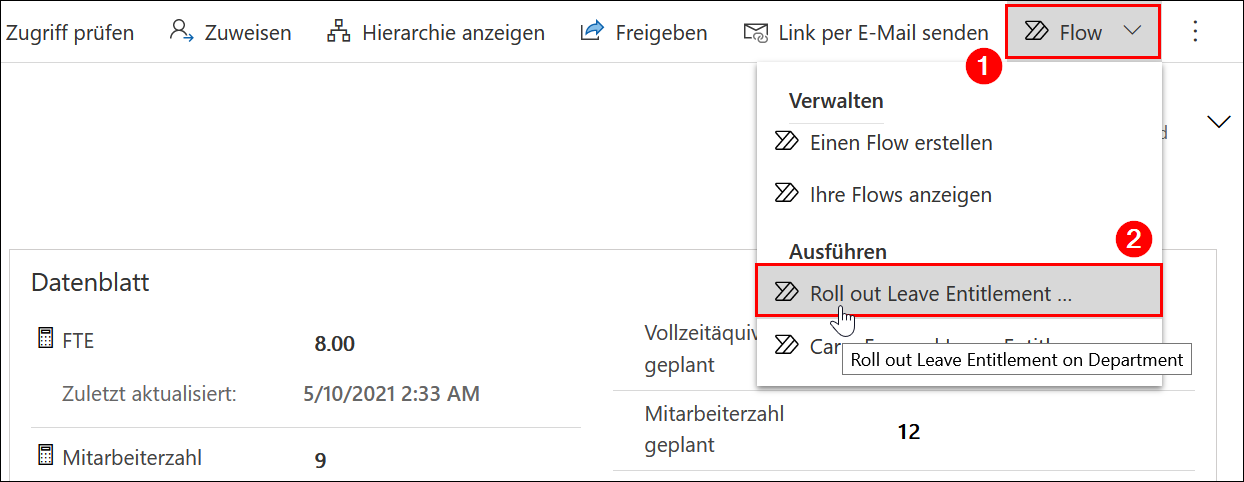This screenshot has height=482, width=1244.
Task: Click the Freigeben share arrow icon
Action: click(x=592, y=31)
